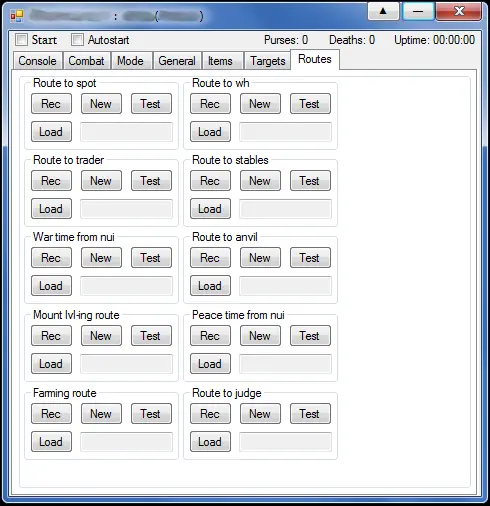Click Load under Route to stables
This screenshot has height=506, width=490.
(x=210, y=209)
